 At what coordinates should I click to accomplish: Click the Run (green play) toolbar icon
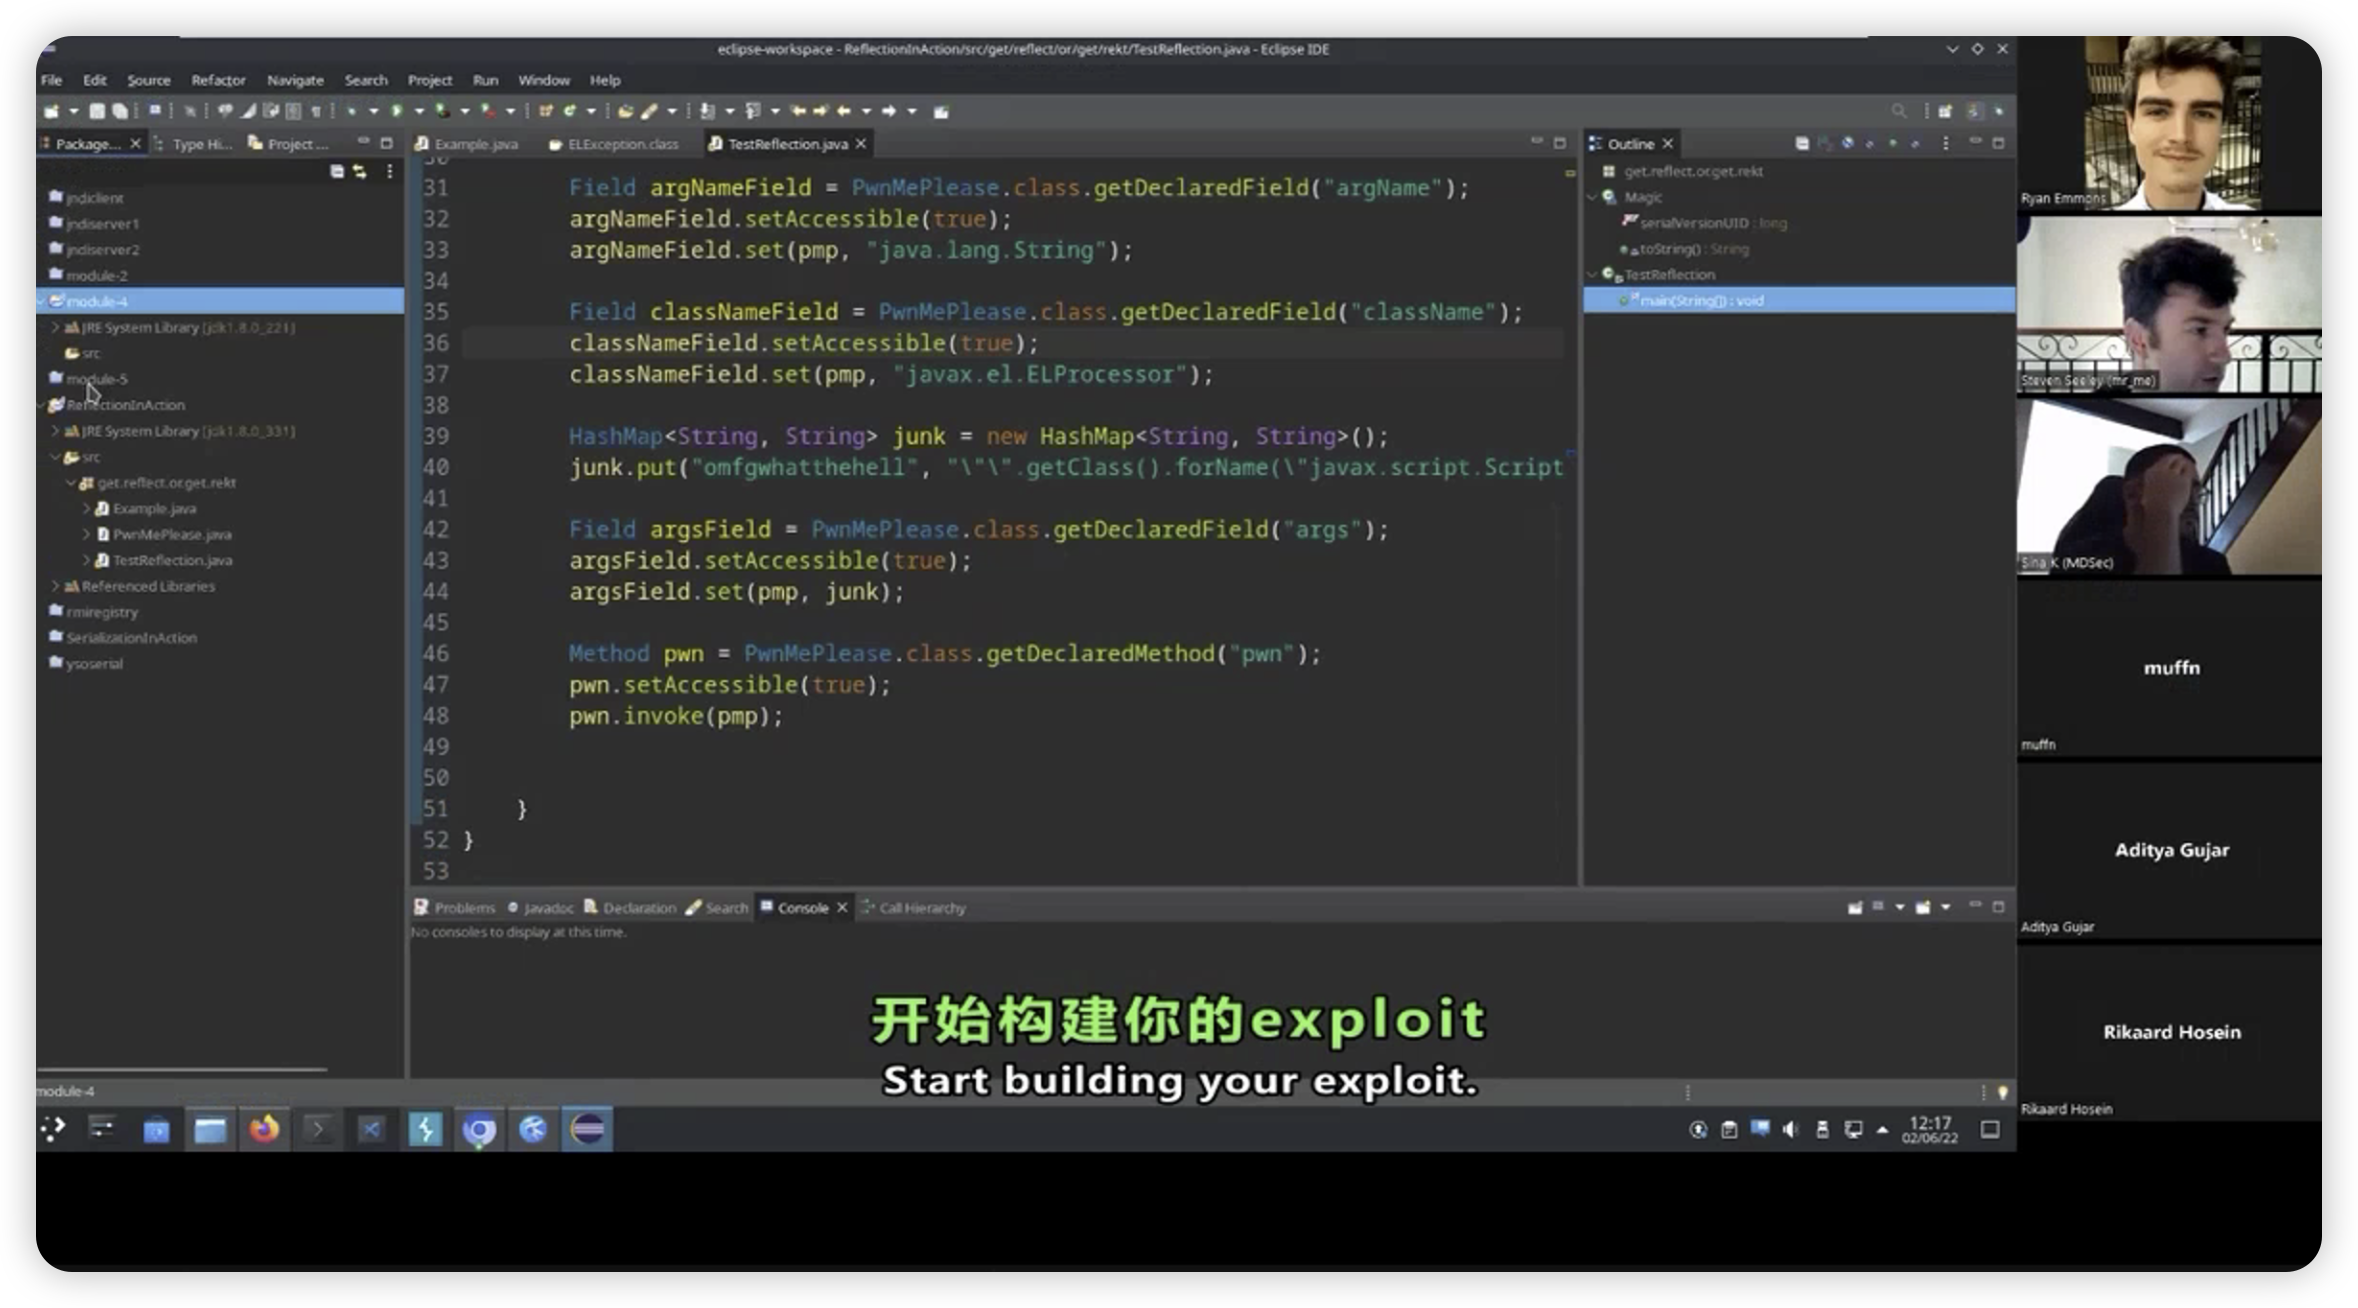(x=397, y=111)
